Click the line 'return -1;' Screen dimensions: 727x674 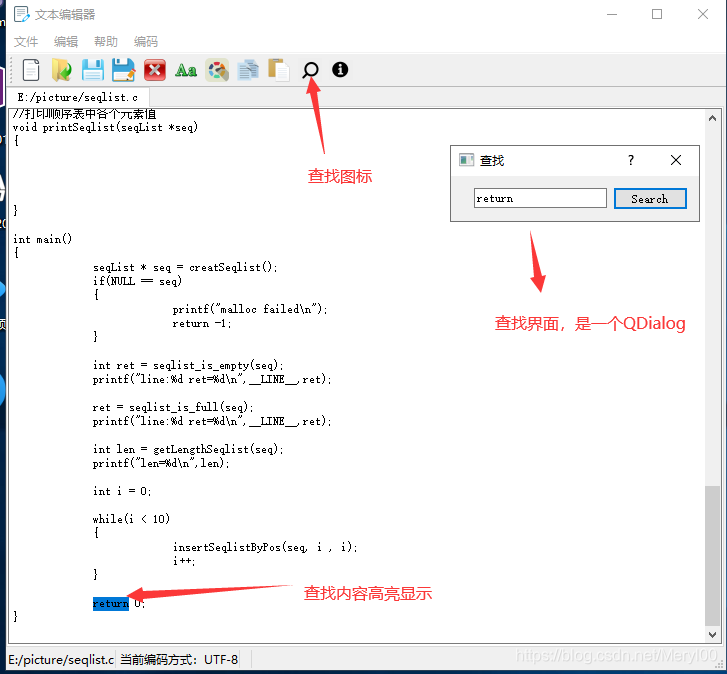(x=202, y=323)
